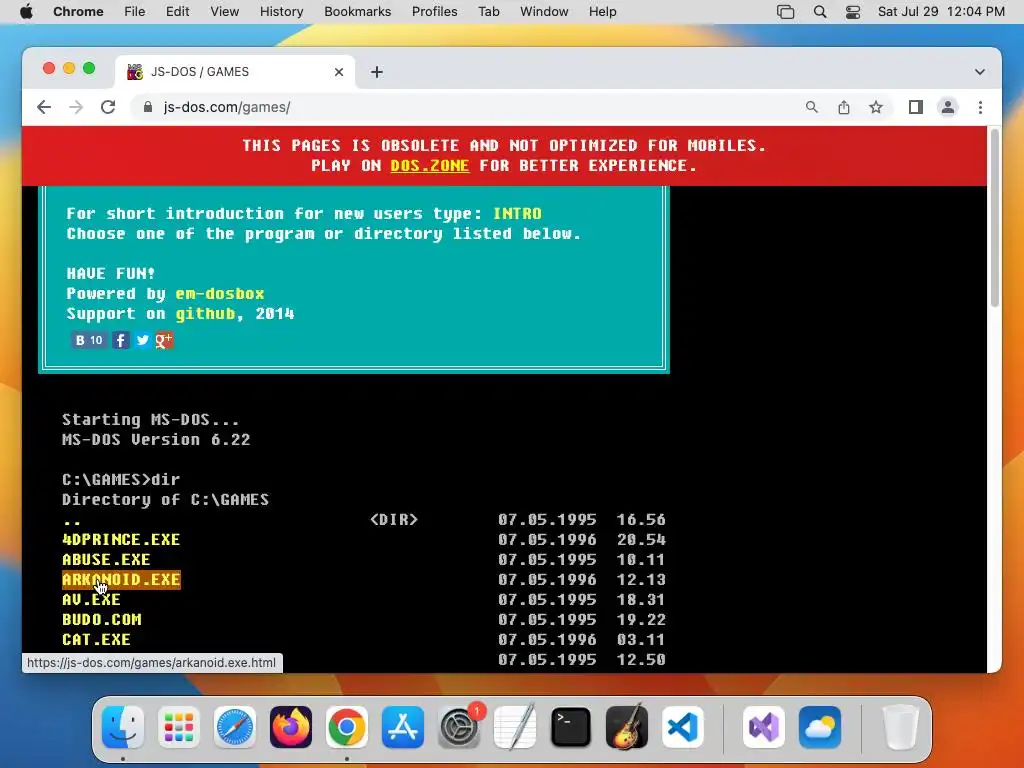The width and height of the screenshot is (1024, 768).
Task: Reload the js-dos page
Action: 108,107
